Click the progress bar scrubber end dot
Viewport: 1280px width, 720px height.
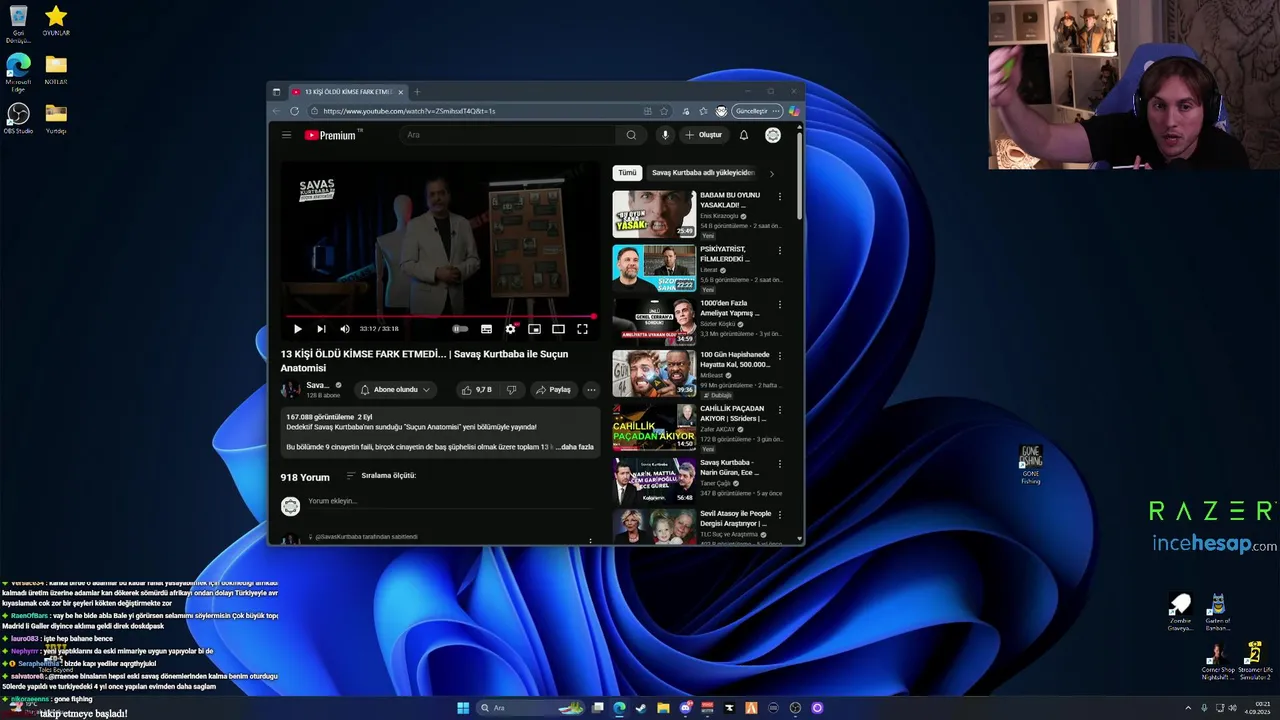tap(593, 316)
